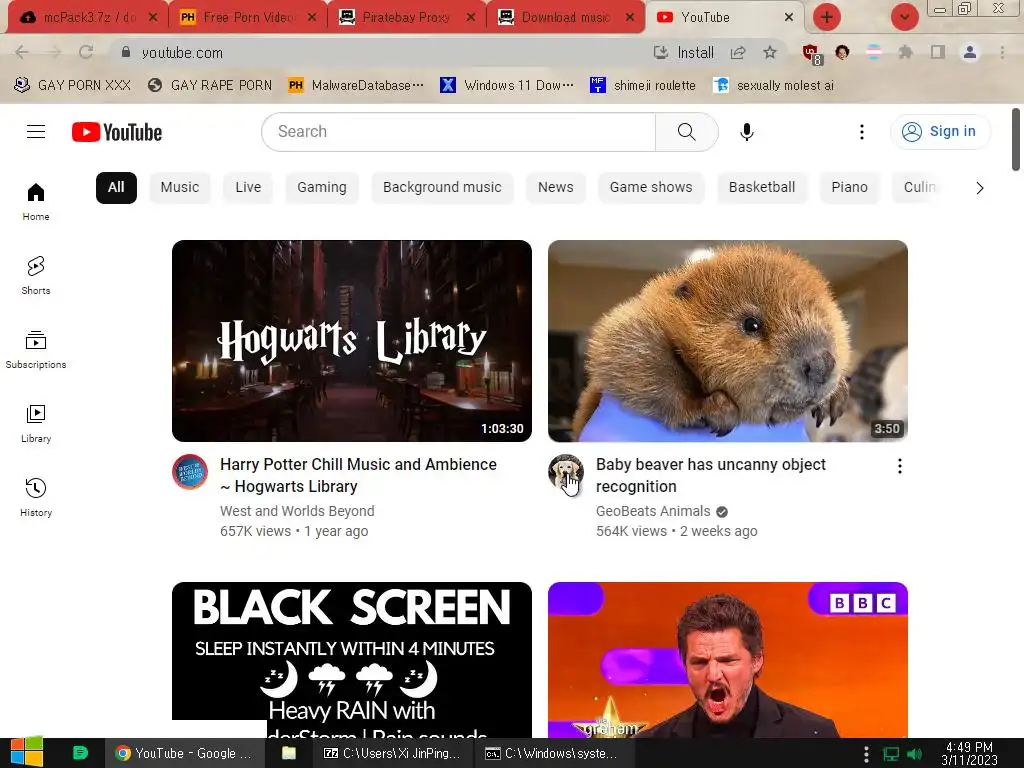Click the page vertical scrollbar
The height and width of the screenshot is (768, 1024).
click(x=1016, y=140)
